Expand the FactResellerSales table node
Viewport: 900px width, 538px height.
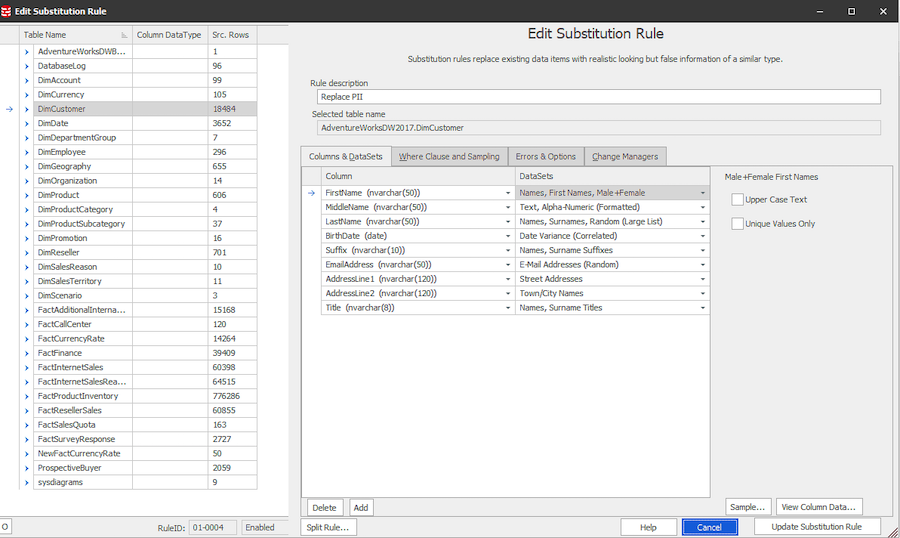pyautogui.click(x=26, y=411)
